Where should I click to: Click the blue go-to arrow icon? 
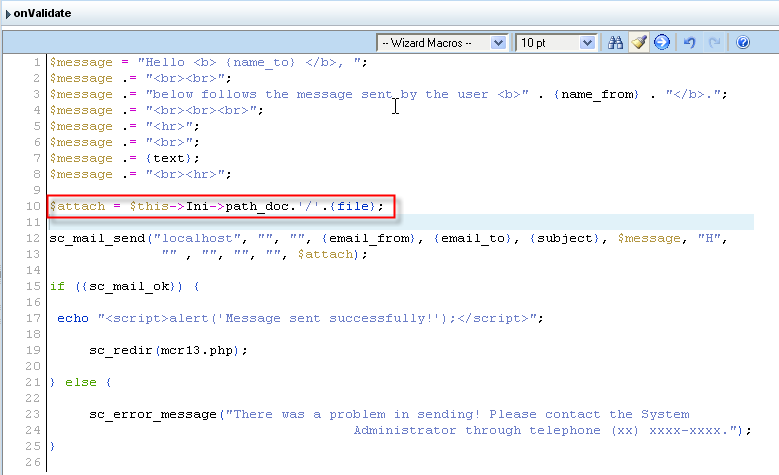(x=662, y=43)
